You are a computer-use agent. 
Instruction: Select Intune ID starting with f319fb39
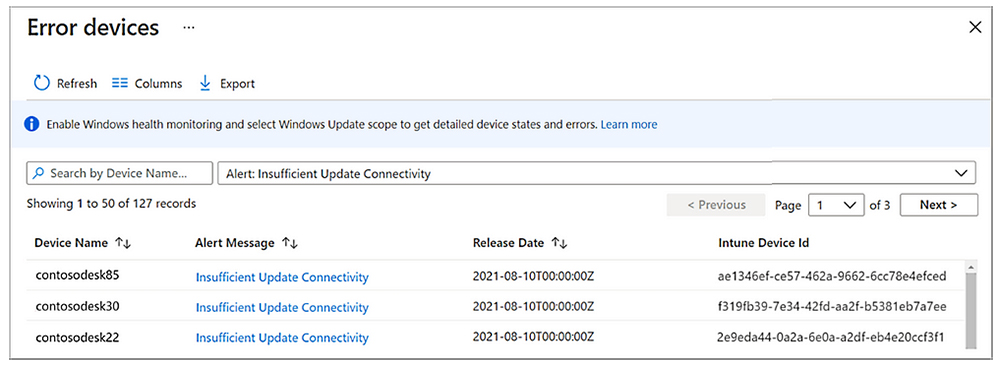[x=832, y=306]
